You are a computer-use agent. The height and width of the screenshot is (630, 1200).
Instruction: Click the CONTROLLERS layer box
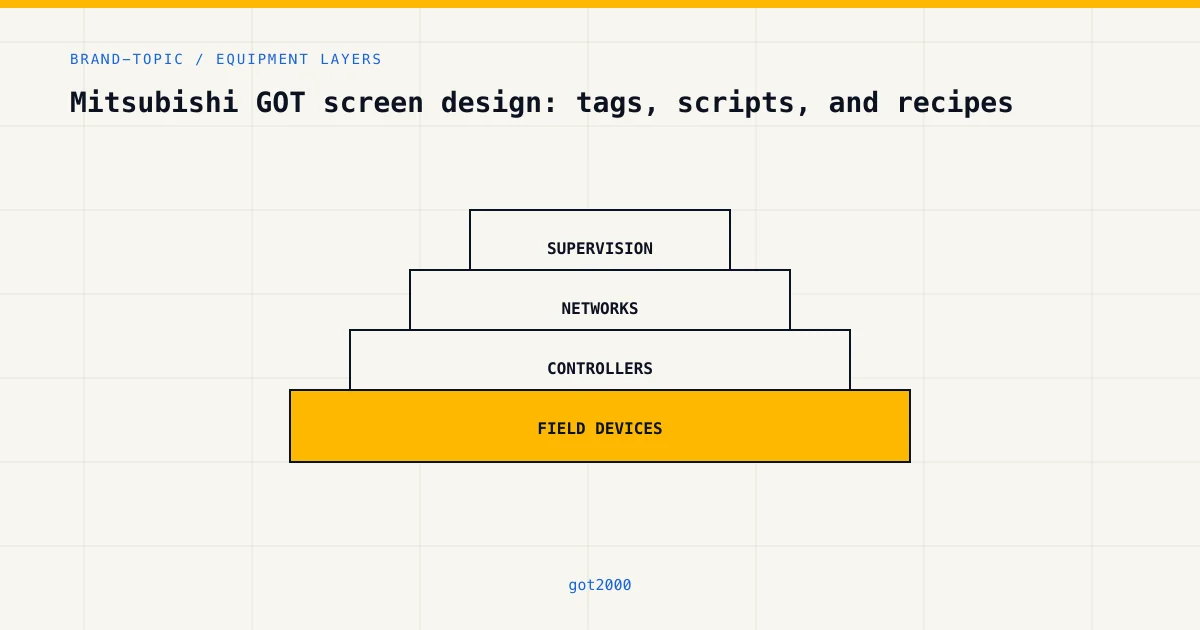point(600,360)
